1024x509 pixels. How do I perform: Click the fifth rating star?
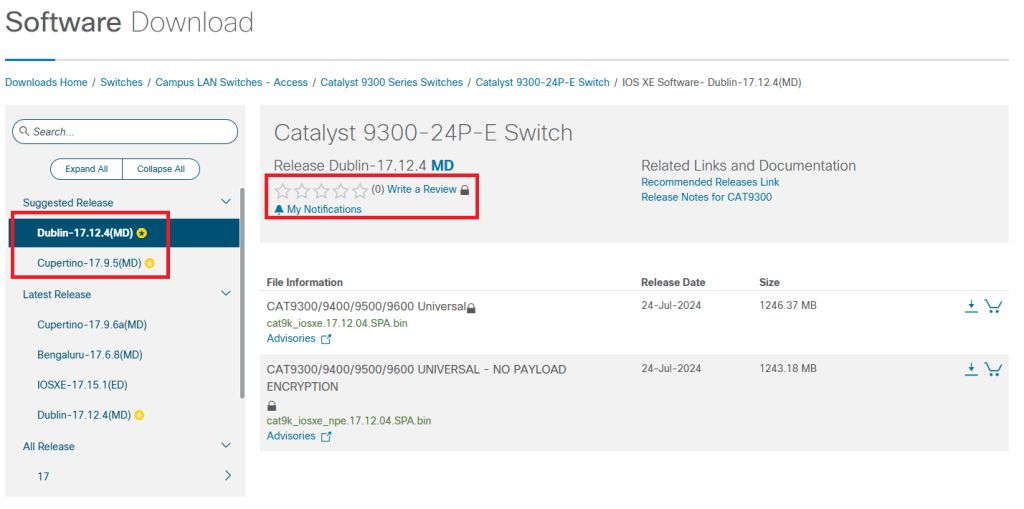tap(360, 190)
